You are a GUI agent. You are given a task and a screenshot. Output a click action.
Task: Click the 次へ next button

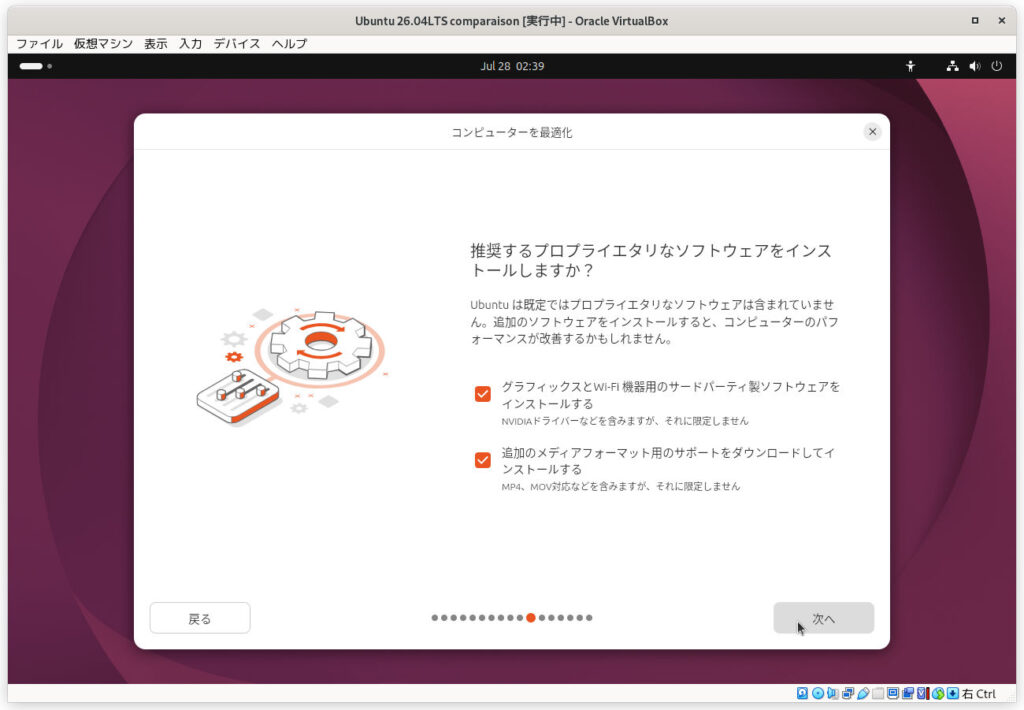pos(824,618)
